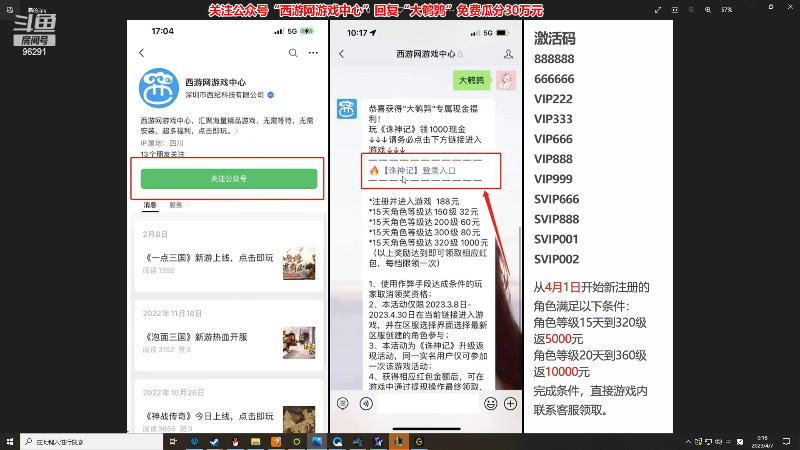
Task: Click the activation code VIP222
Action: pos(553,99)
